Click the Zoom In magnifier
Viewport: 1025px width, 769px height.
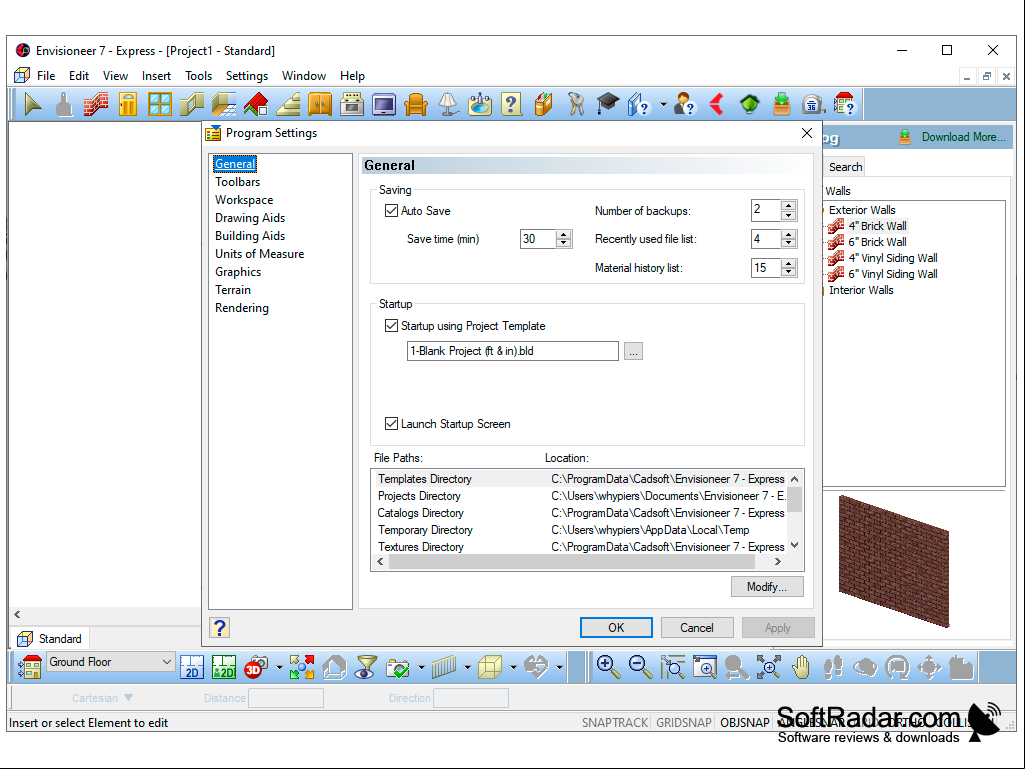click(609, 667)
